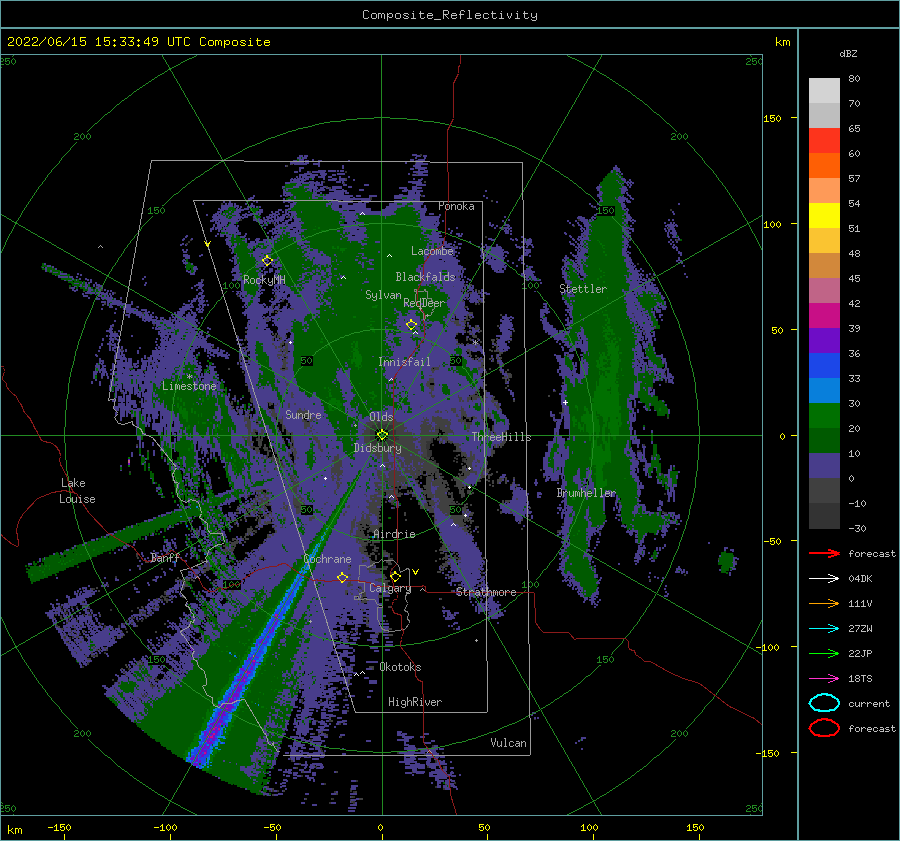Screen dimensions: 900x841
Task: Click the Banff town label
Action: 165,557
